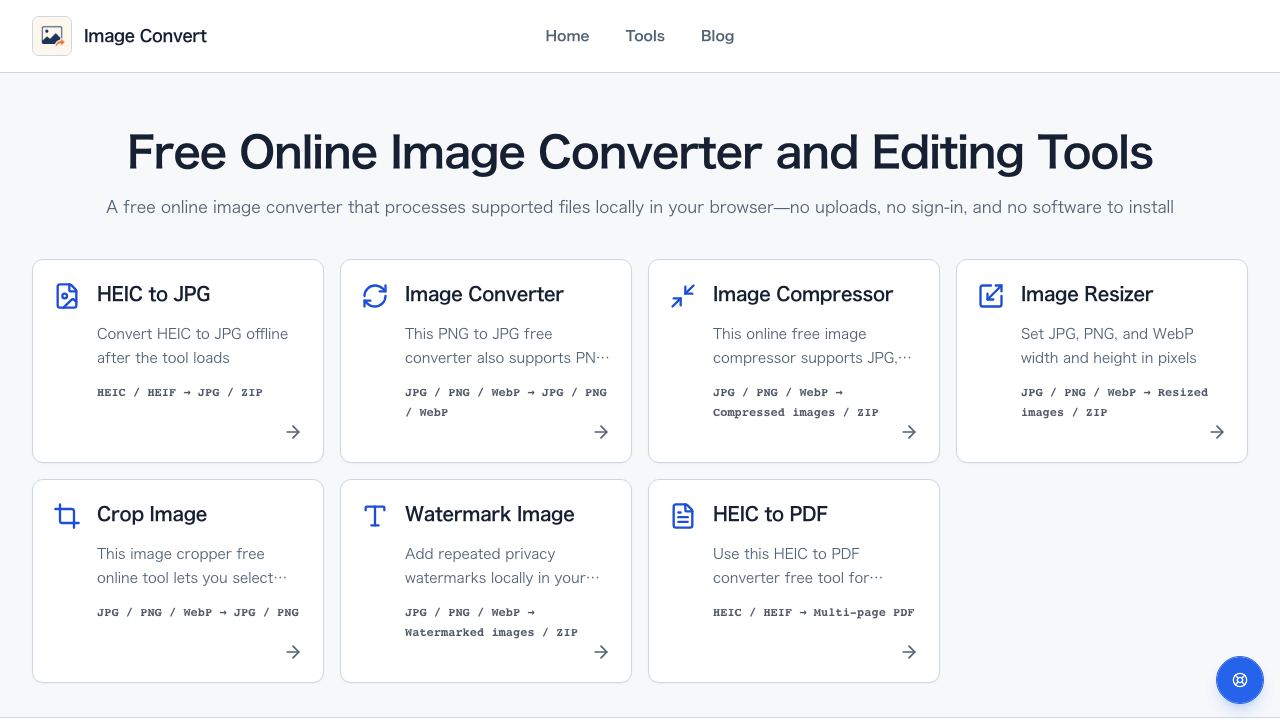1280x720 pixels.
Task: Open the floating blue help button
Action: pyautogui.click(x=1240, y=680)
